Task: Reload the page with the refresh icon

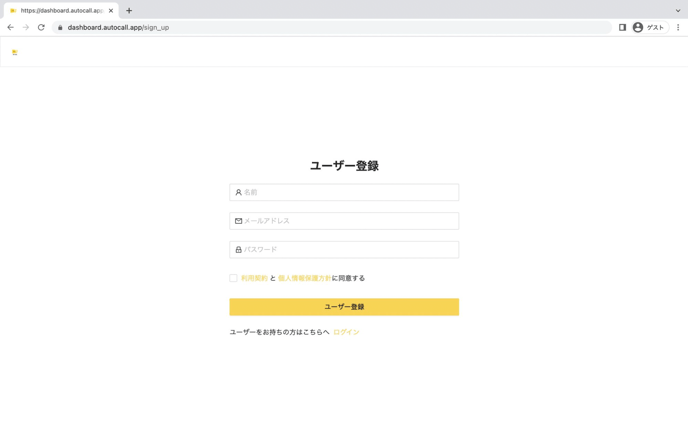Action: pos(41,27)
